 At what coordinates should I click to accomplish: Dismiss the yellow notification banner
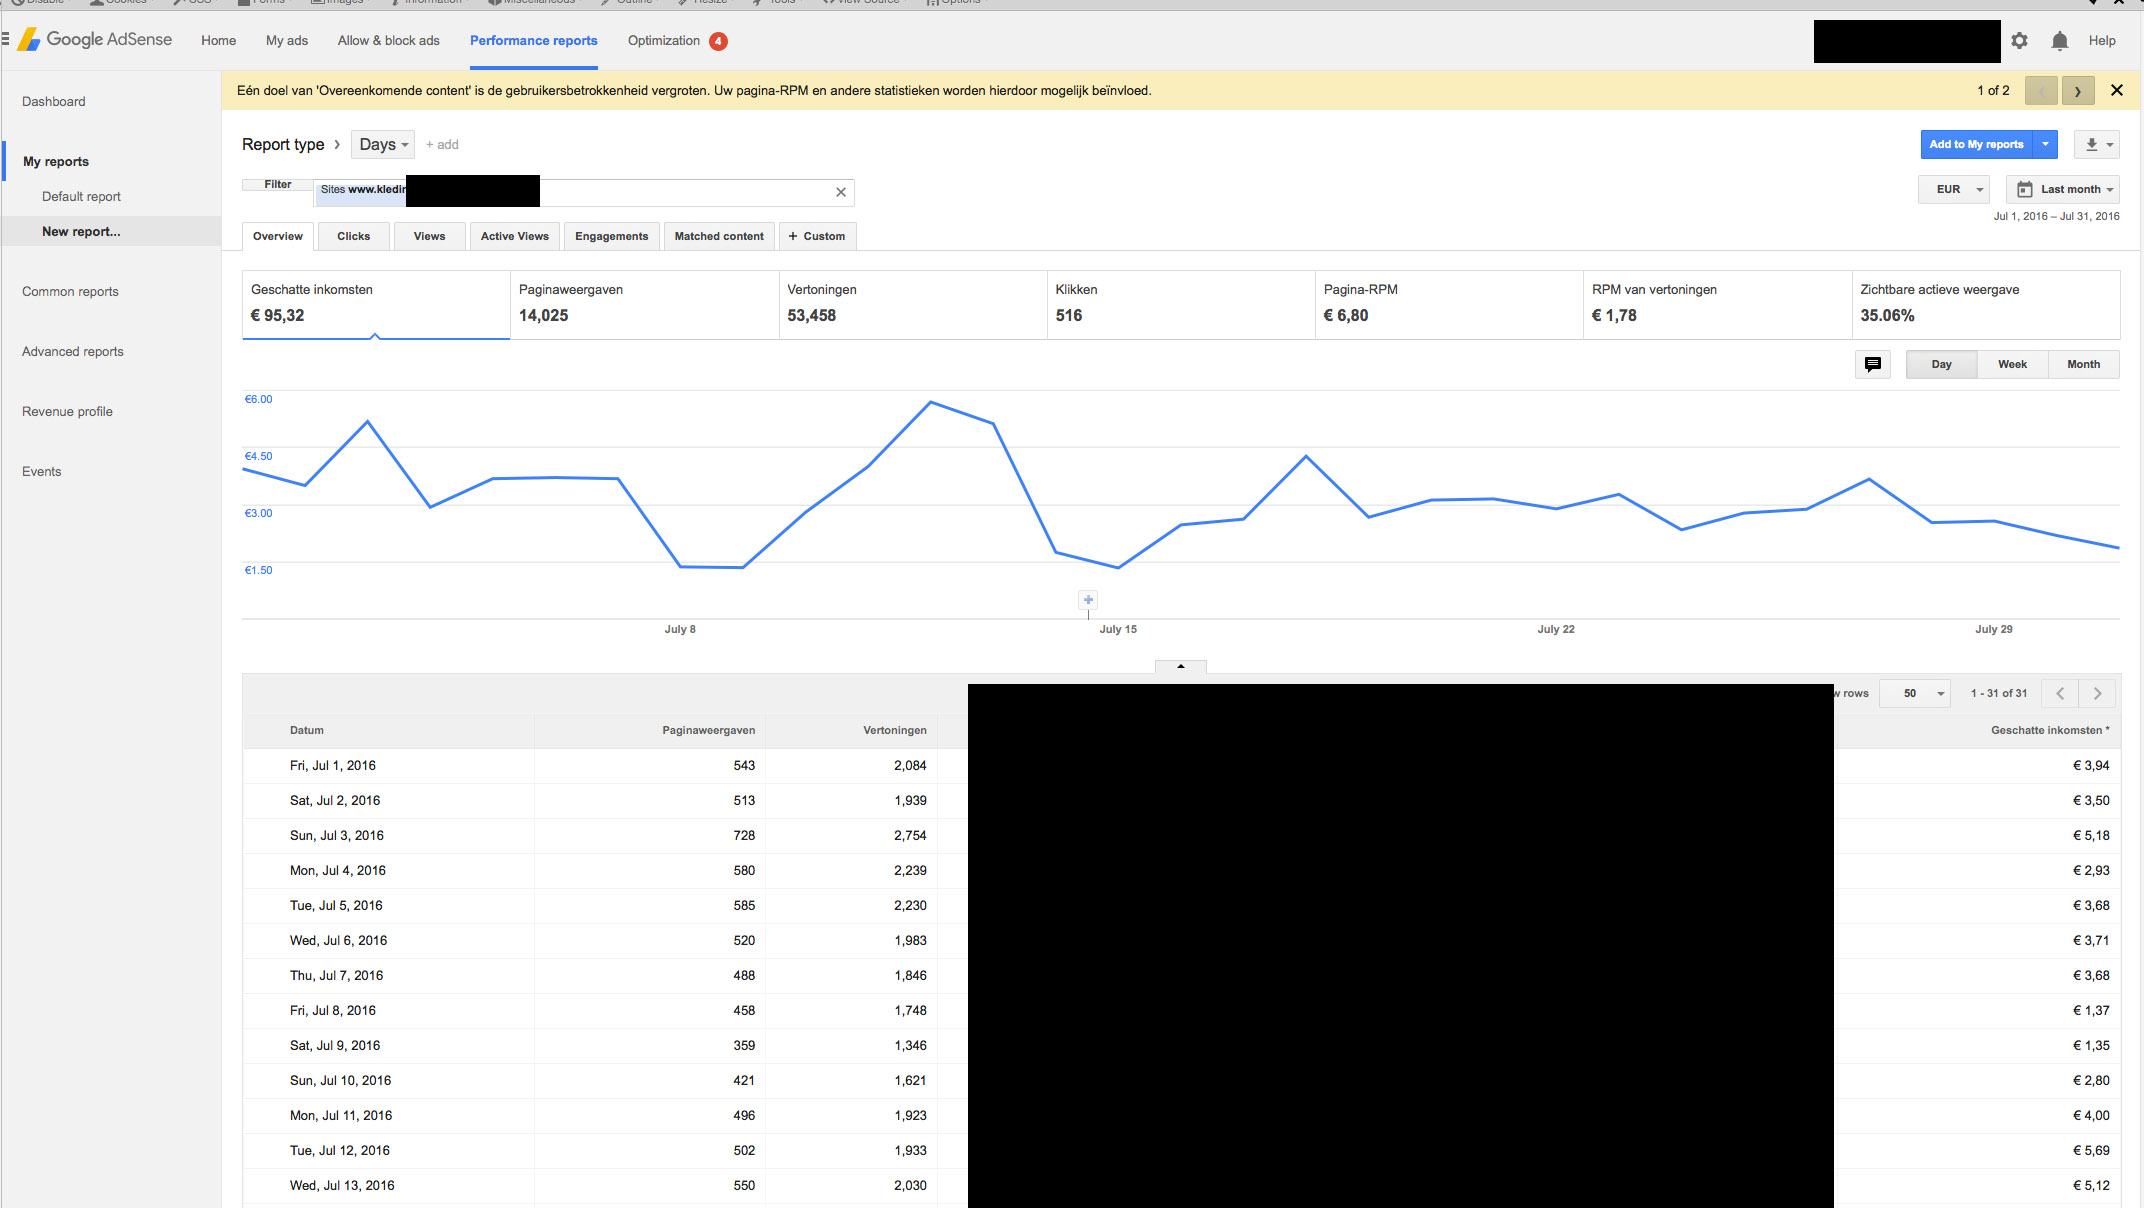(2116, 90)
